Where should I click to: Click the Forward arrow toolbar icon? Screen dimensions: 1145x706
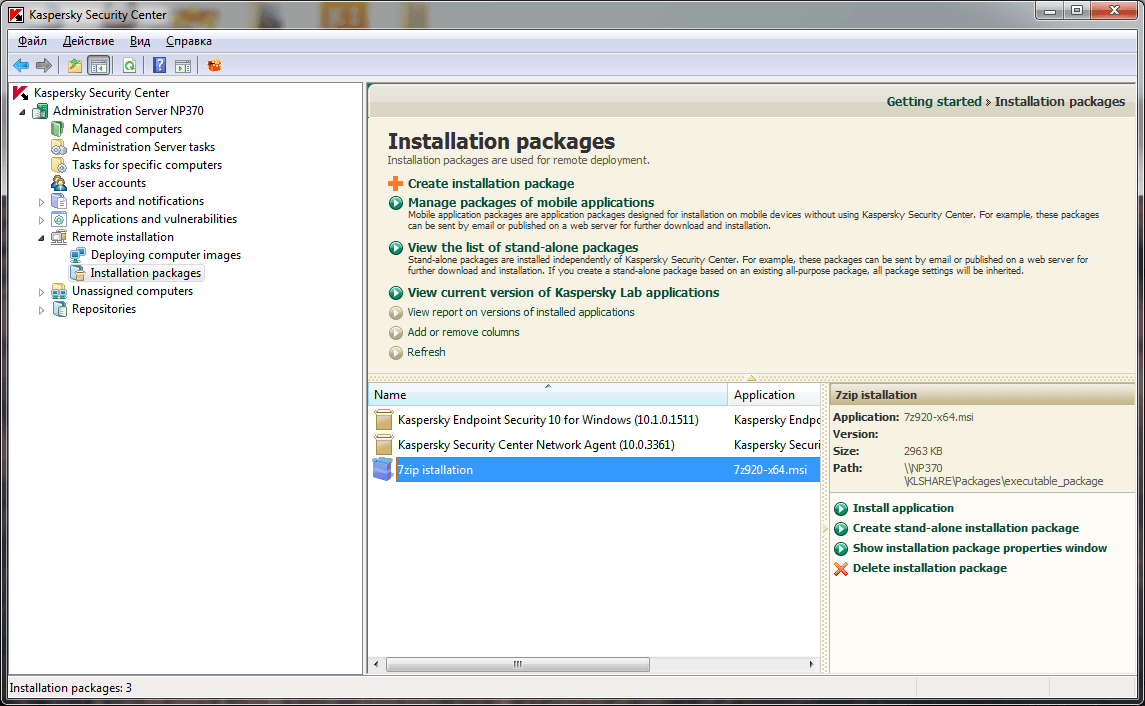[45, 66]
